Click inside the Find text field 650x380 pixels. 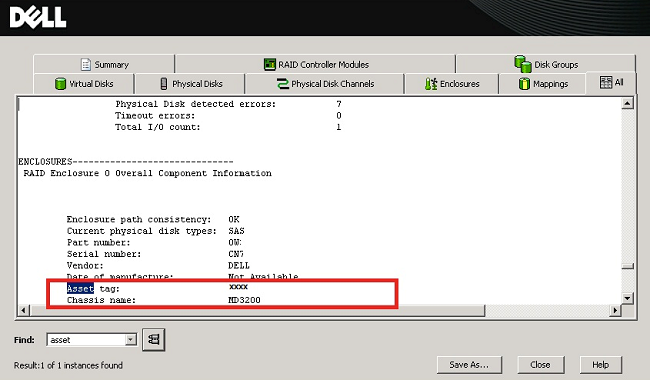click(x=86, y=340)
